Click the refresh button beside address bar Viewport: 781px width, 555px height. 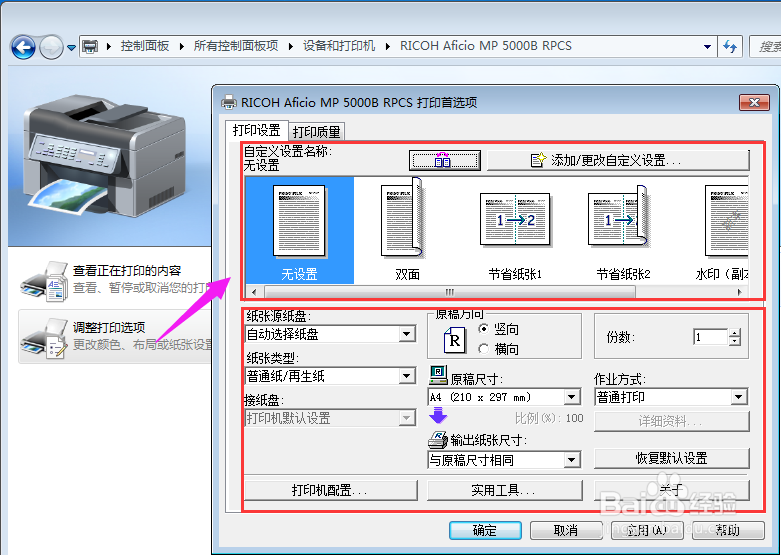coord(730,47)
